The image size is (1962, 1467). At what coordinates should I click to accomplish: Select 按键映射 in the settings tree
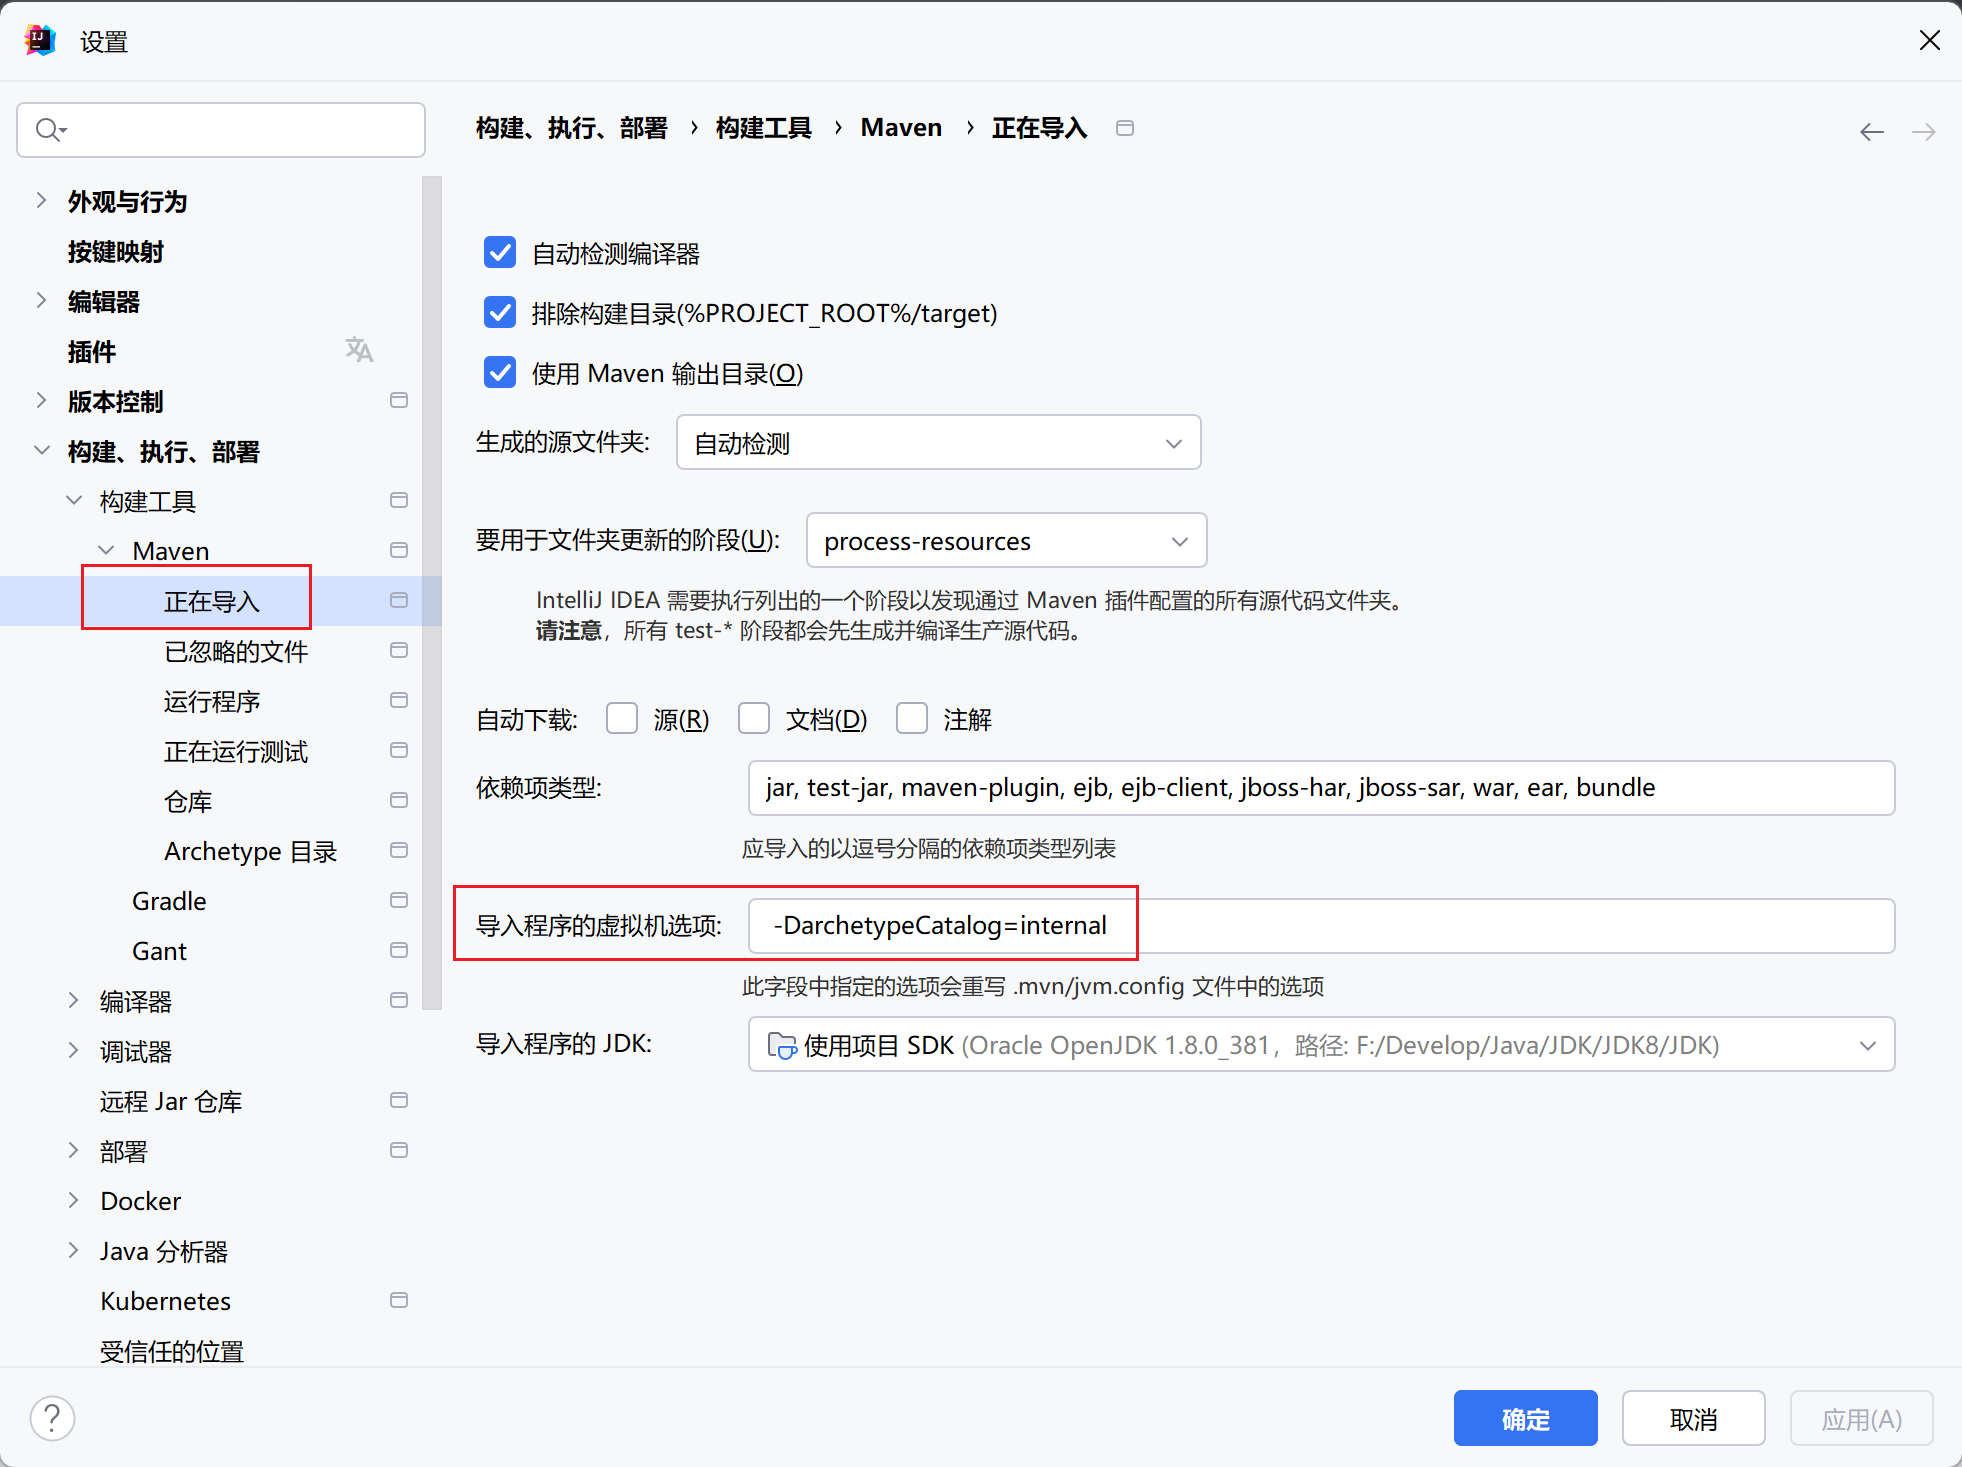tap(116, 252)
